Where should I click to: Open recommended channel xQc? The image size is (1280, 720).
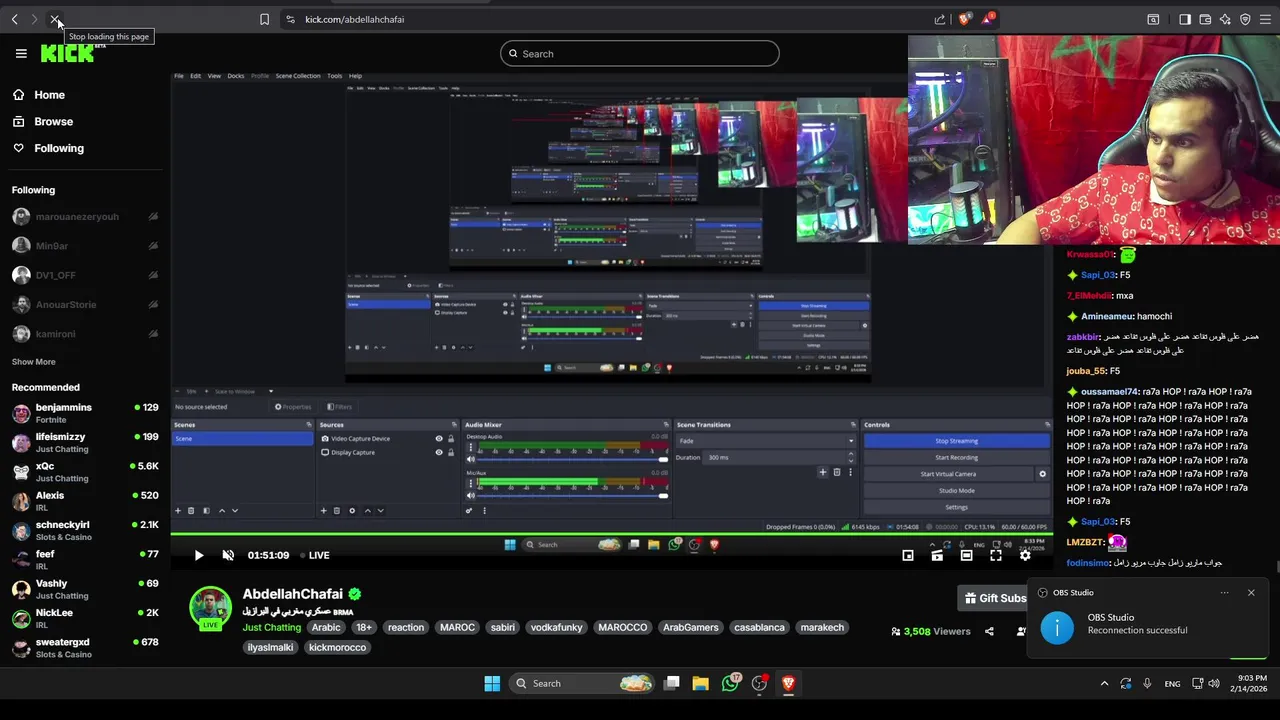coord(85,472)
